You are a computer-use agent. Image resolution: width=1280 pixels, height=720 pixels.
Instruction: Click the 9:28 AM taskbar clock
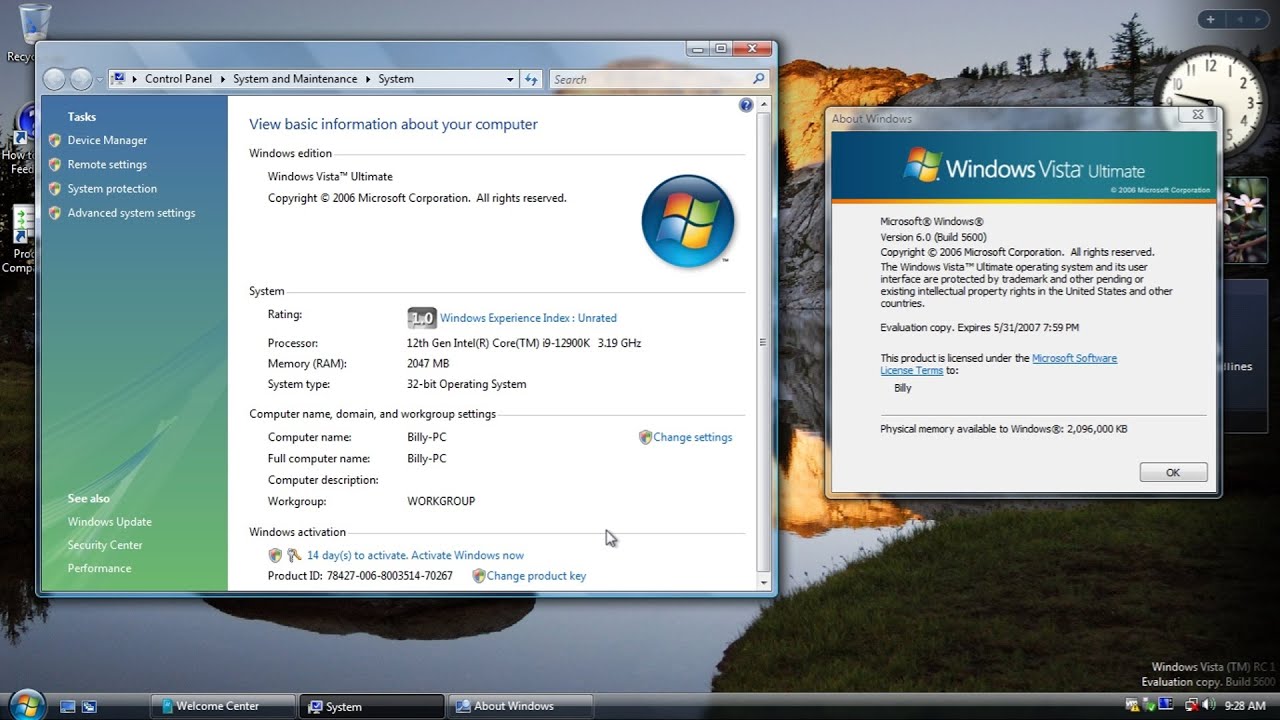1245,706
